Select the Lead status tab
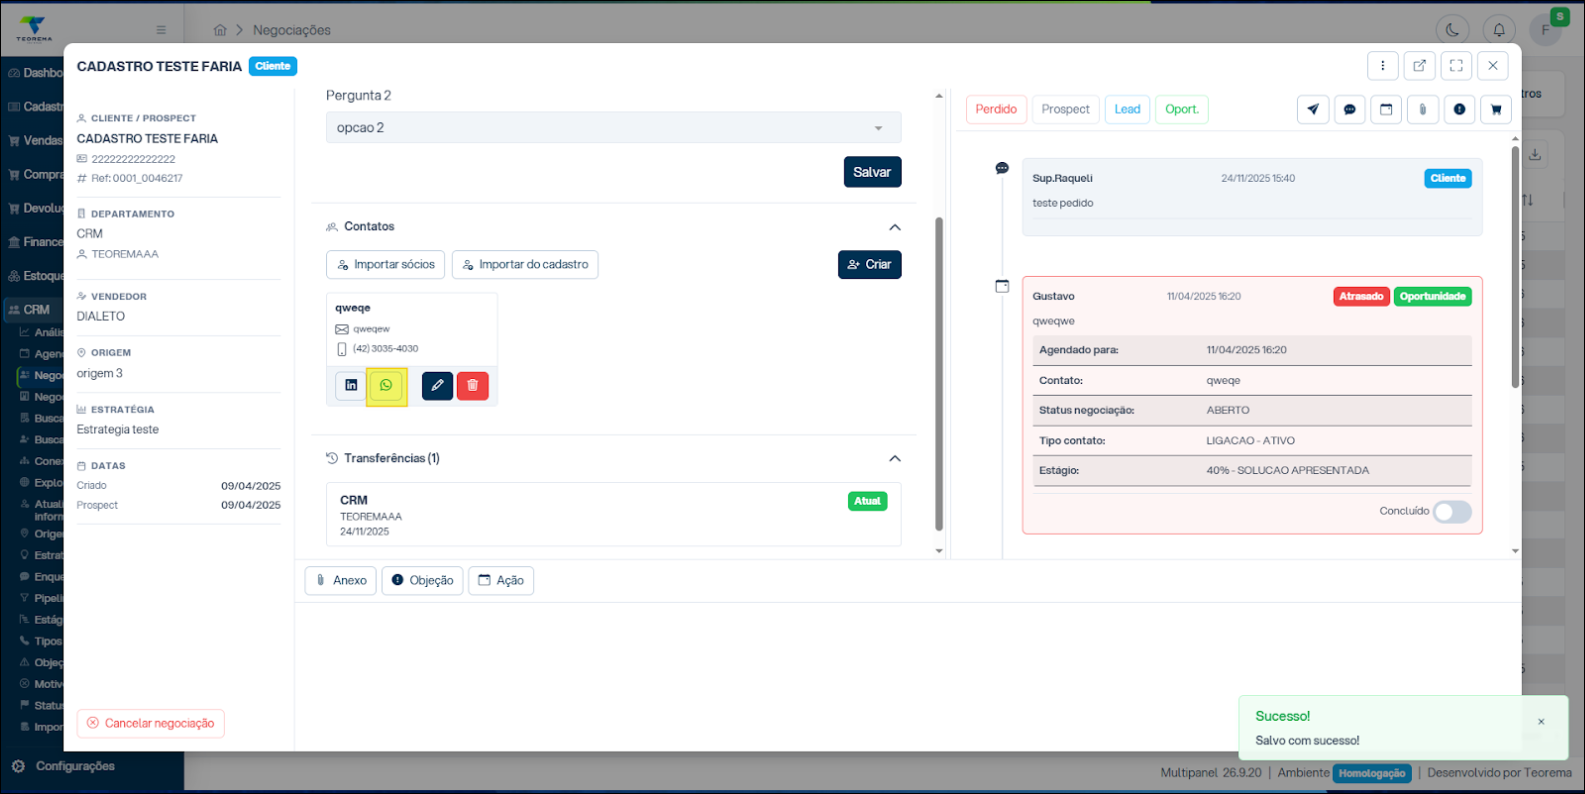Screen dimensions: 1585x794 coord(1127,109)
